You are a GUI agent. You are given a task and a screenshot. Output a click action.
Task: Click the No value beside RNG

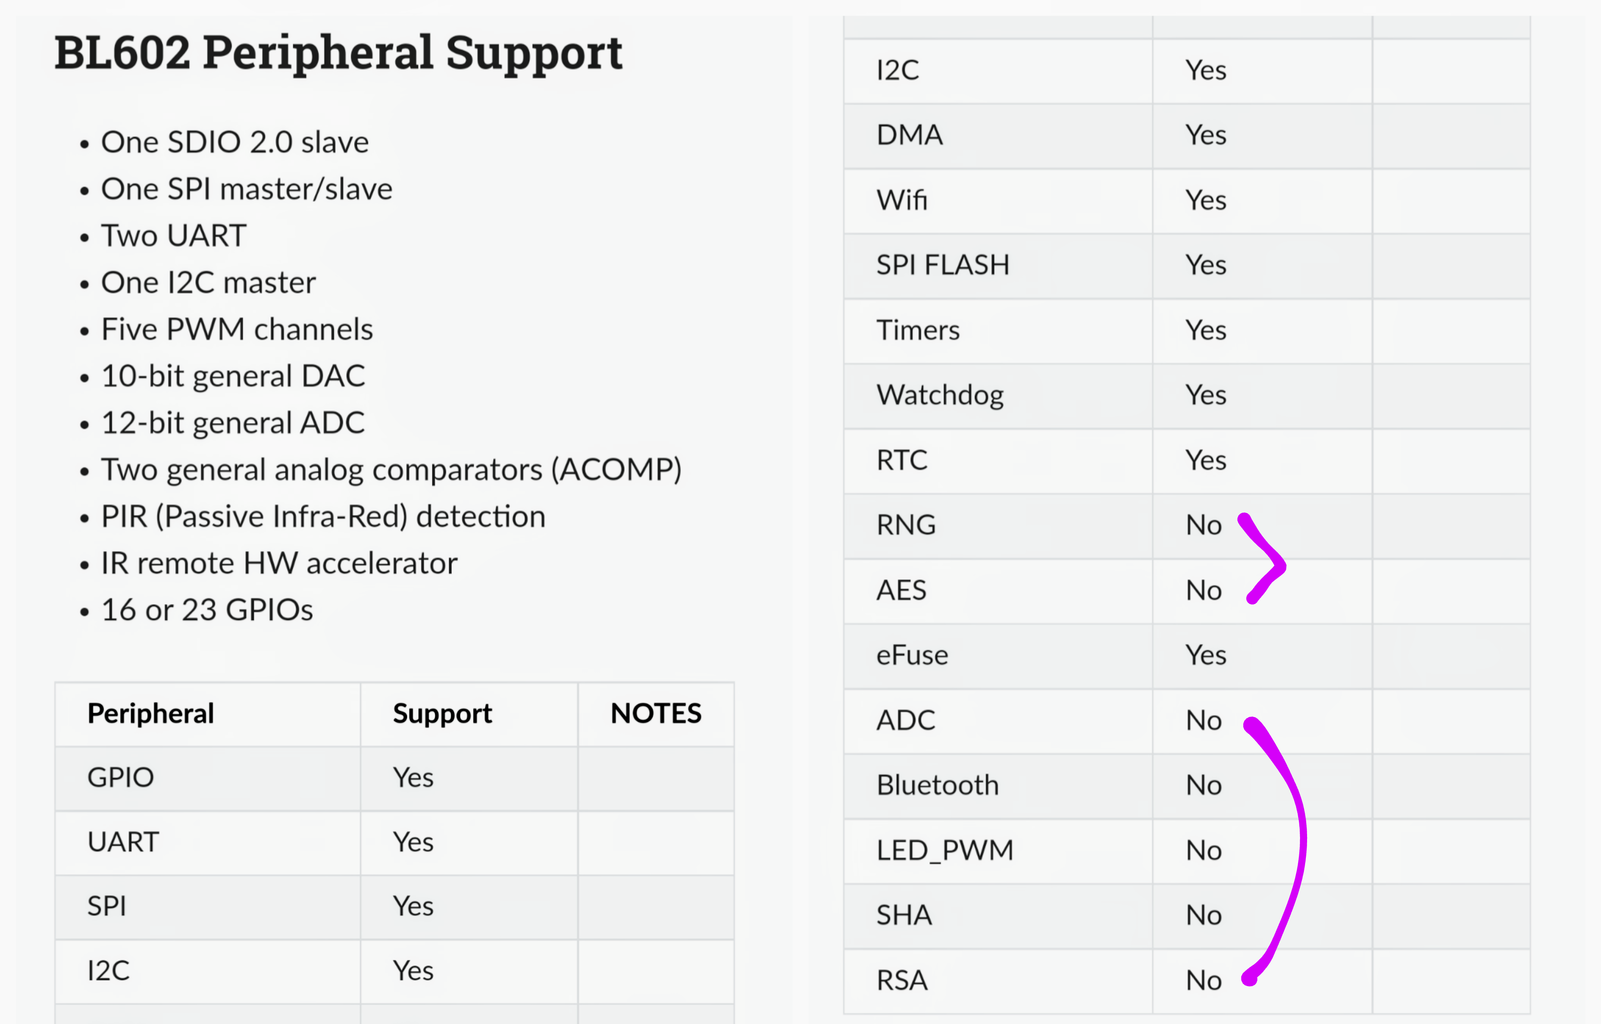pos(1204,525)
